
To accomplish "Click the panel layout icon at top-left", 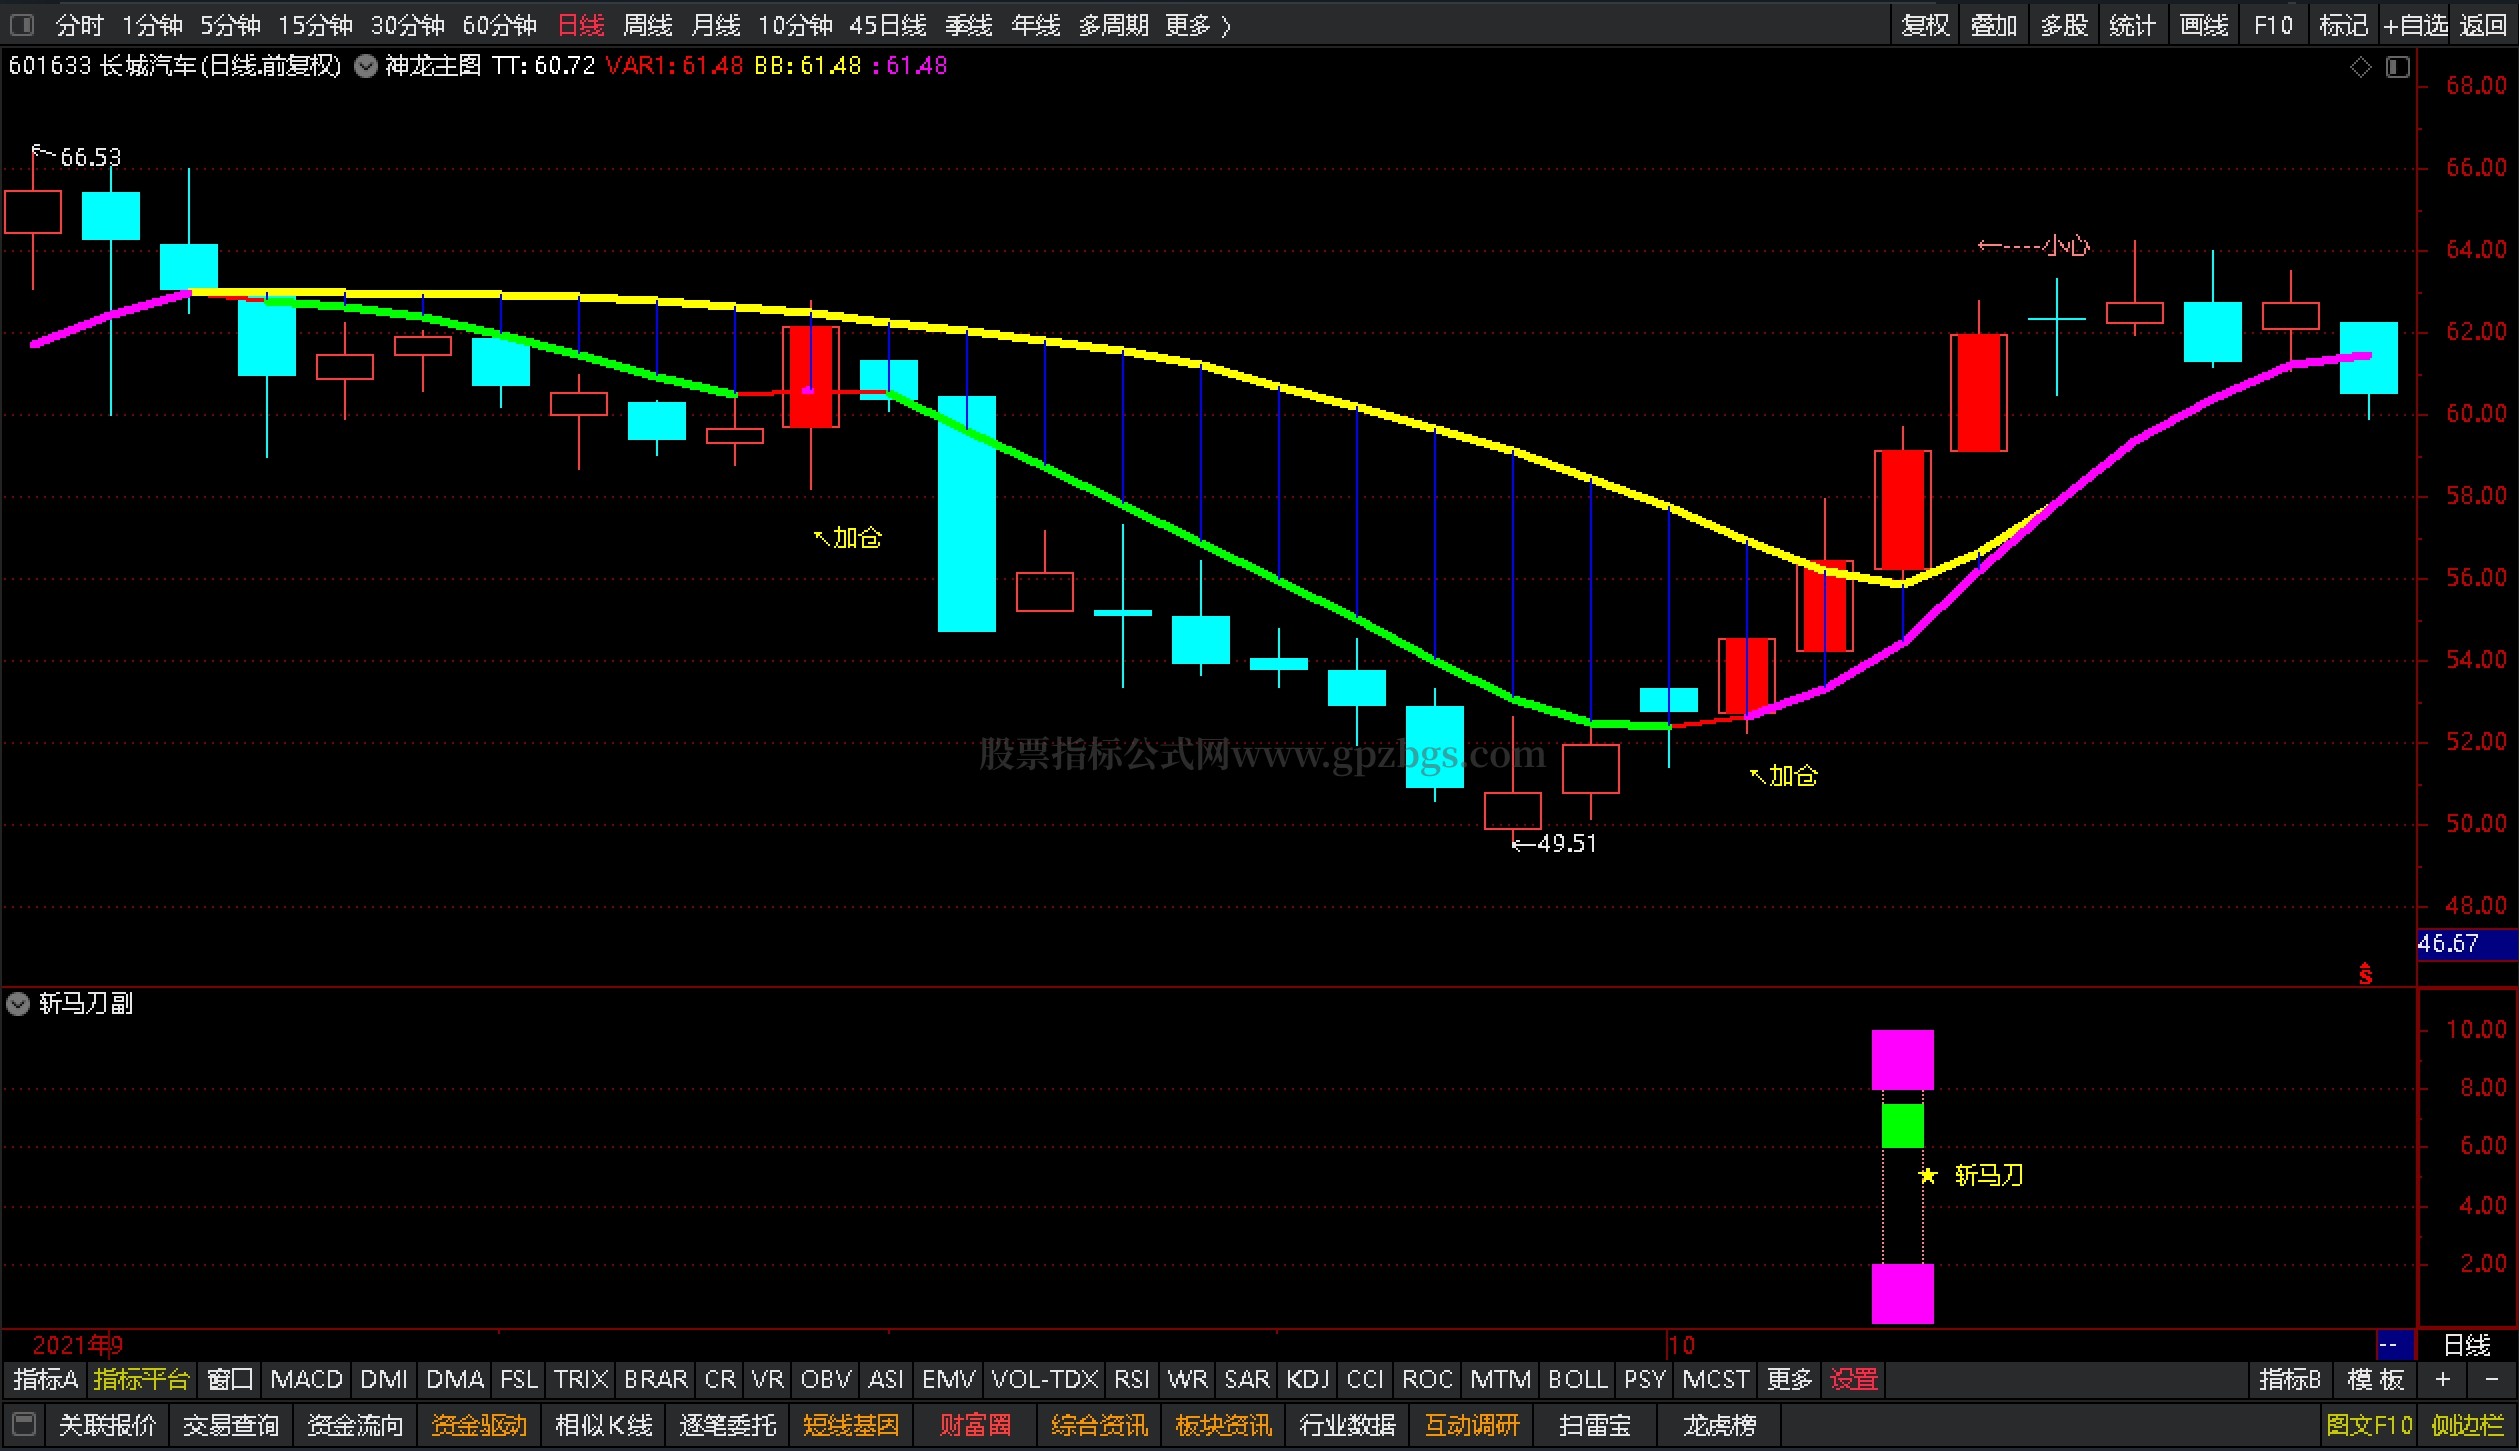I will tap(22, 24).
